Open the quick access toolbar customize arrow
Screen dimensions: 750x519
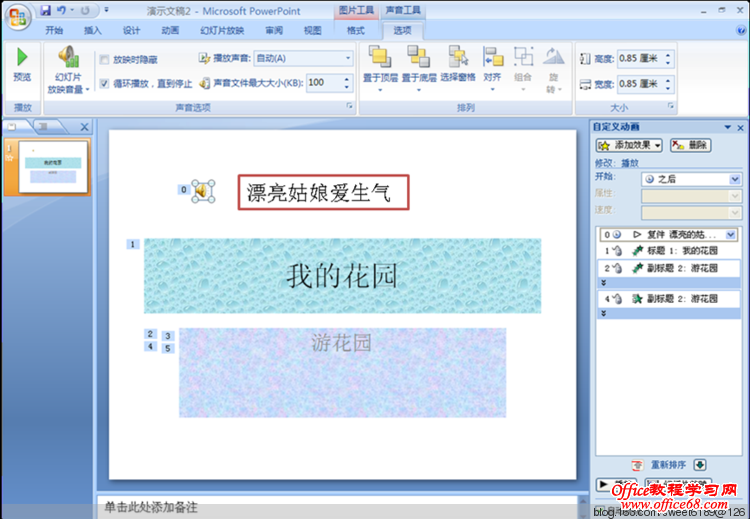click(x=106, y=10)
